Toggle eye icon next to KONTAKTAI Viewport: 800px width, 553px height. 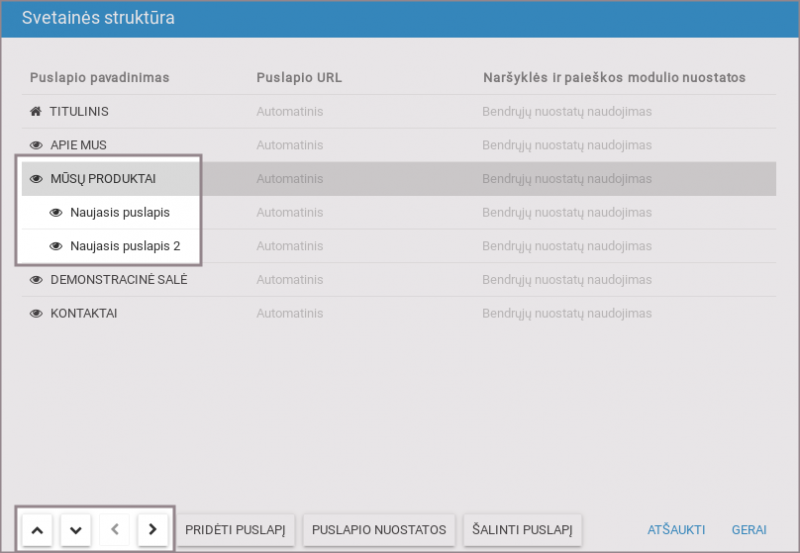(x=36, y=314)
